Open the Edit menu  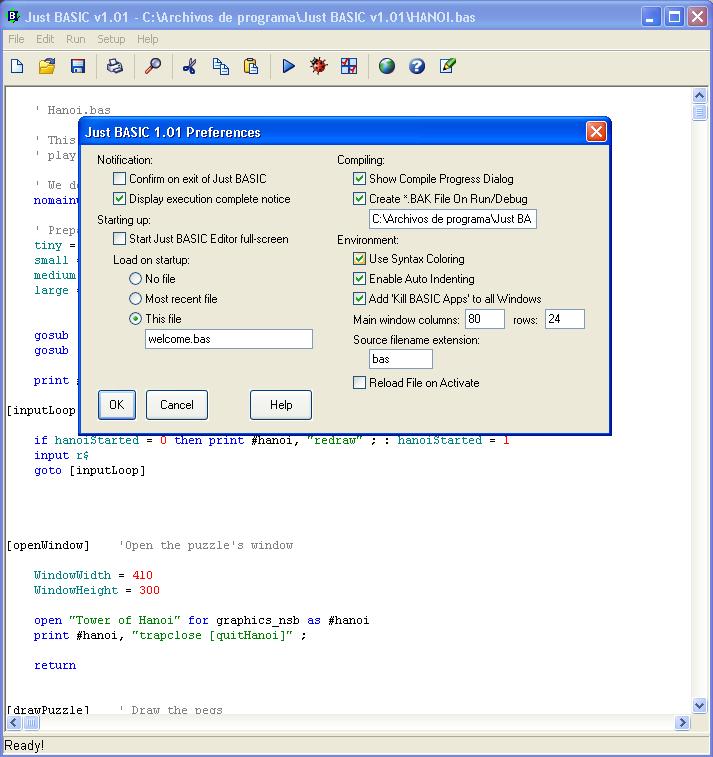point(45,39)
